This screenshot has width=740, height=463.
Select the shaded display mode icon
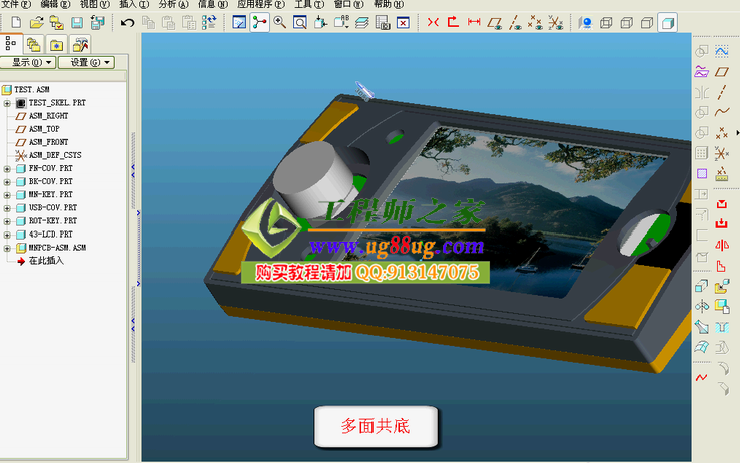[667, 22]
